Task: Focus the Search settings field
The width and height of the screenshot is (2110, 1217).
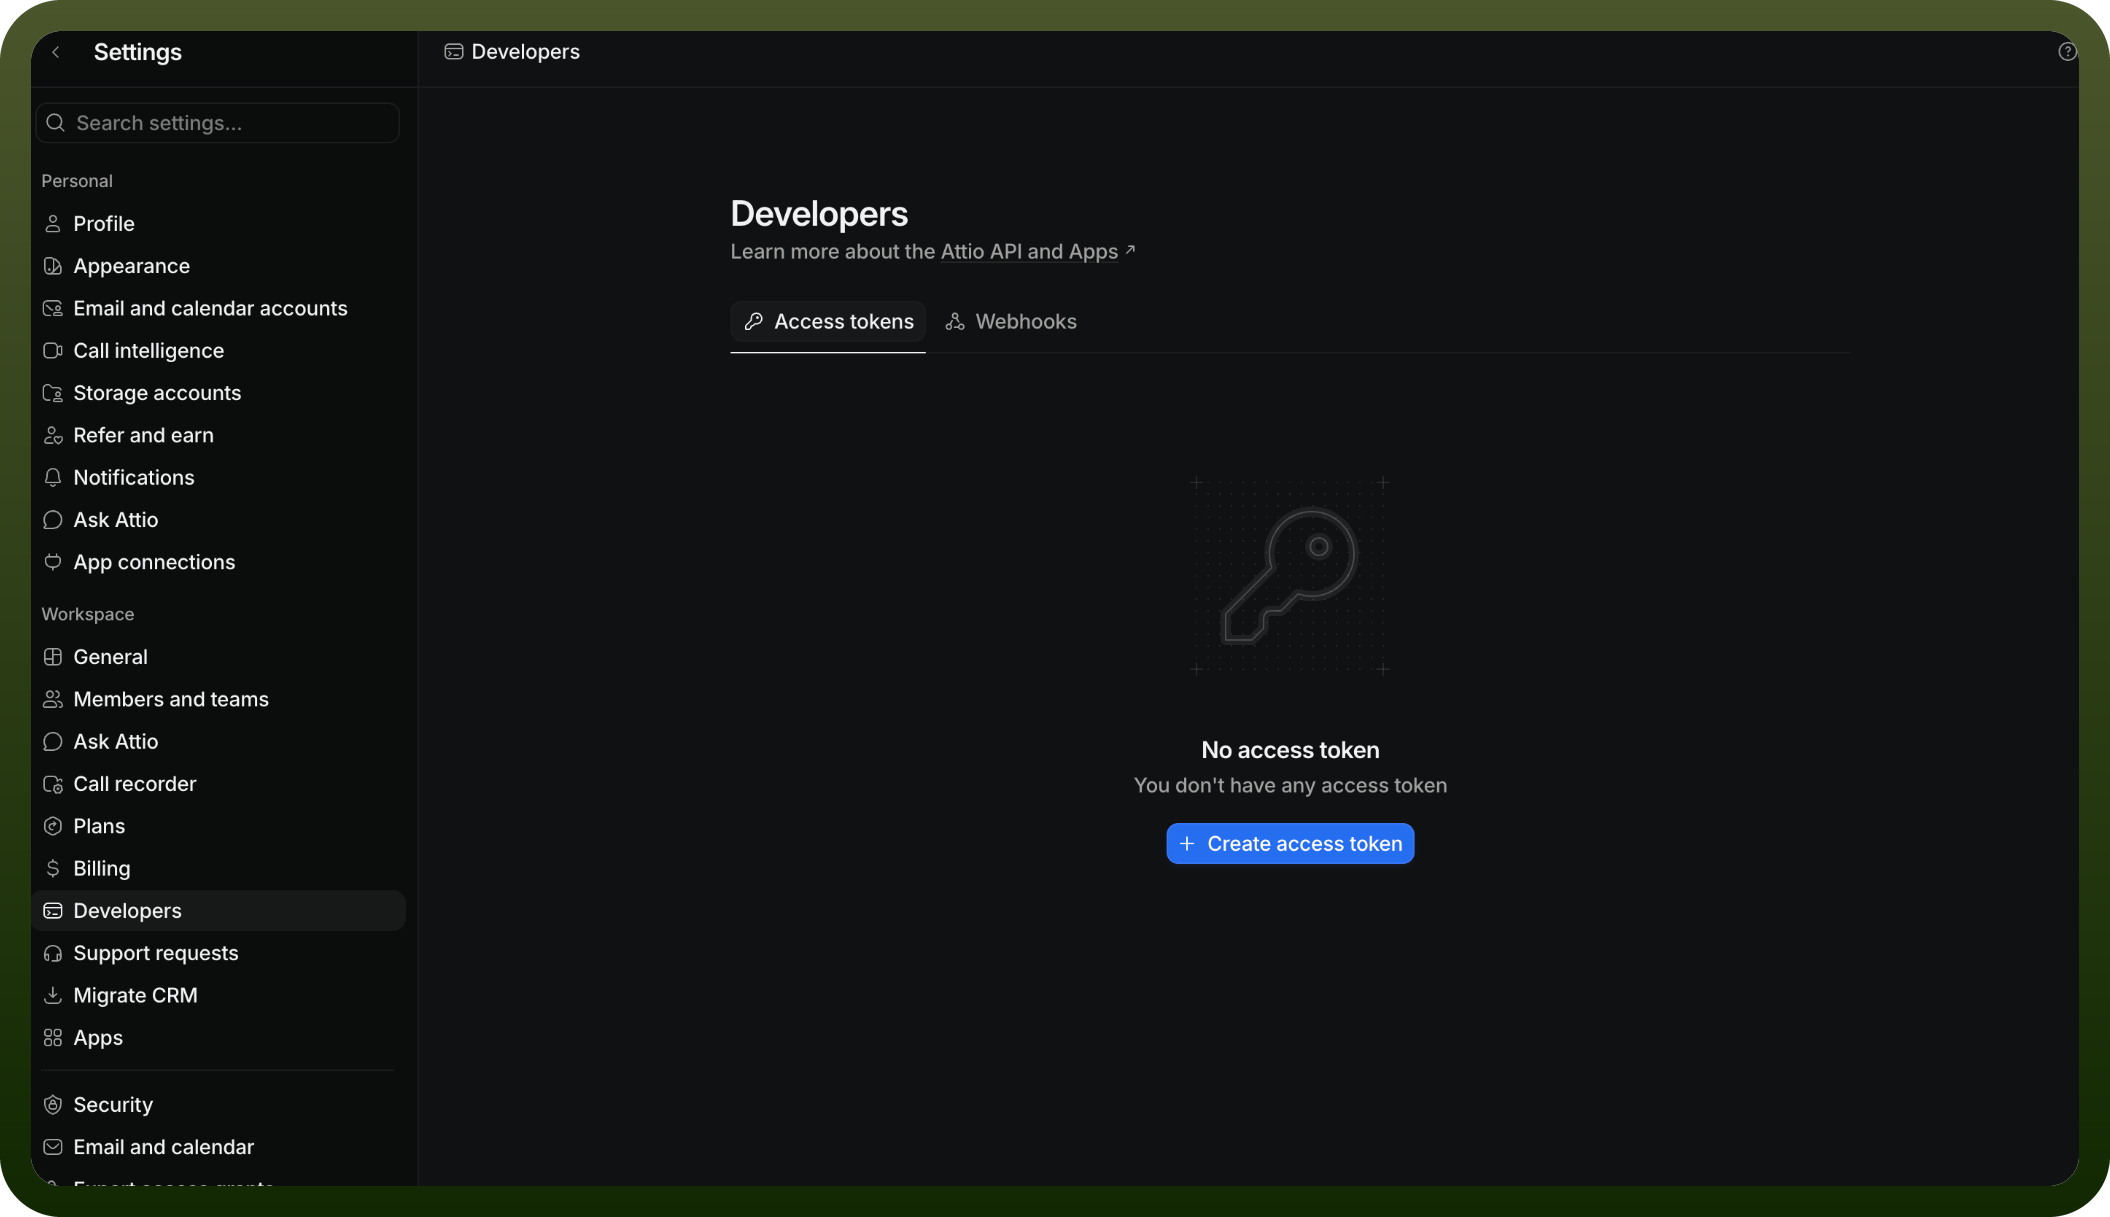Action: click(x=218, y=123)
